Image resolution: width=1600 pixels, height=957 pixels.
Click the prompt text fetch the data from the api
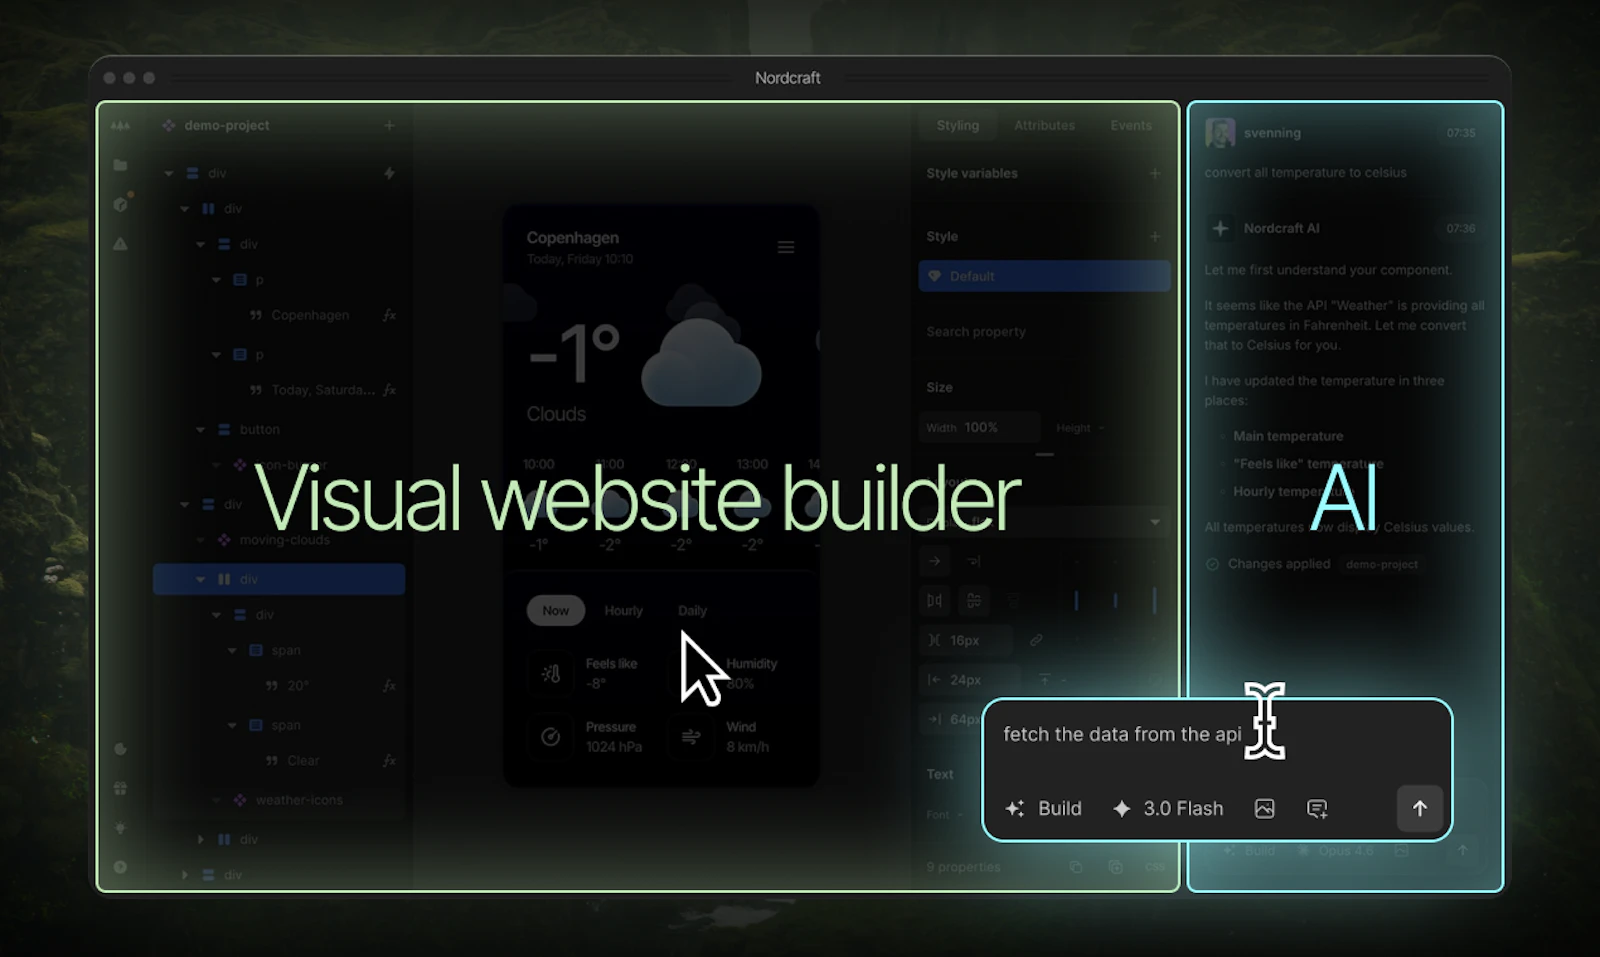tap(1122, 734)
